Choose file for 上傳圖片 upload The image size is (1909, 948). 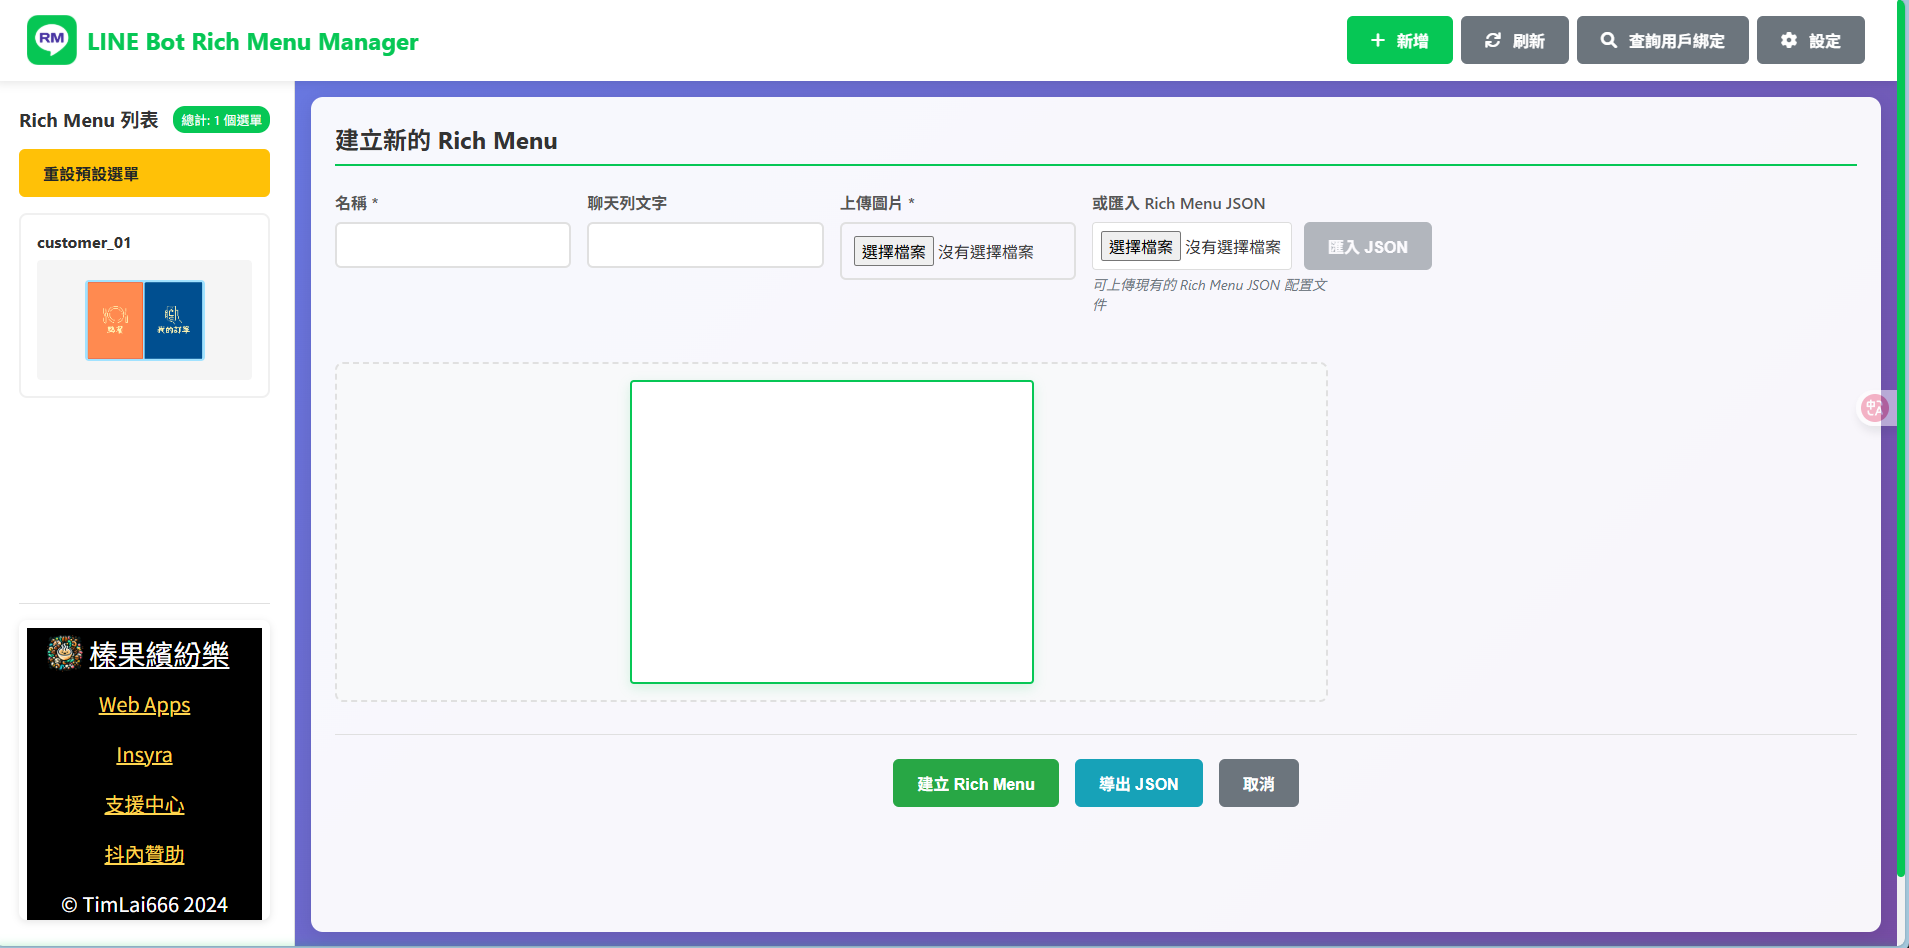click(x=893, y=251)
